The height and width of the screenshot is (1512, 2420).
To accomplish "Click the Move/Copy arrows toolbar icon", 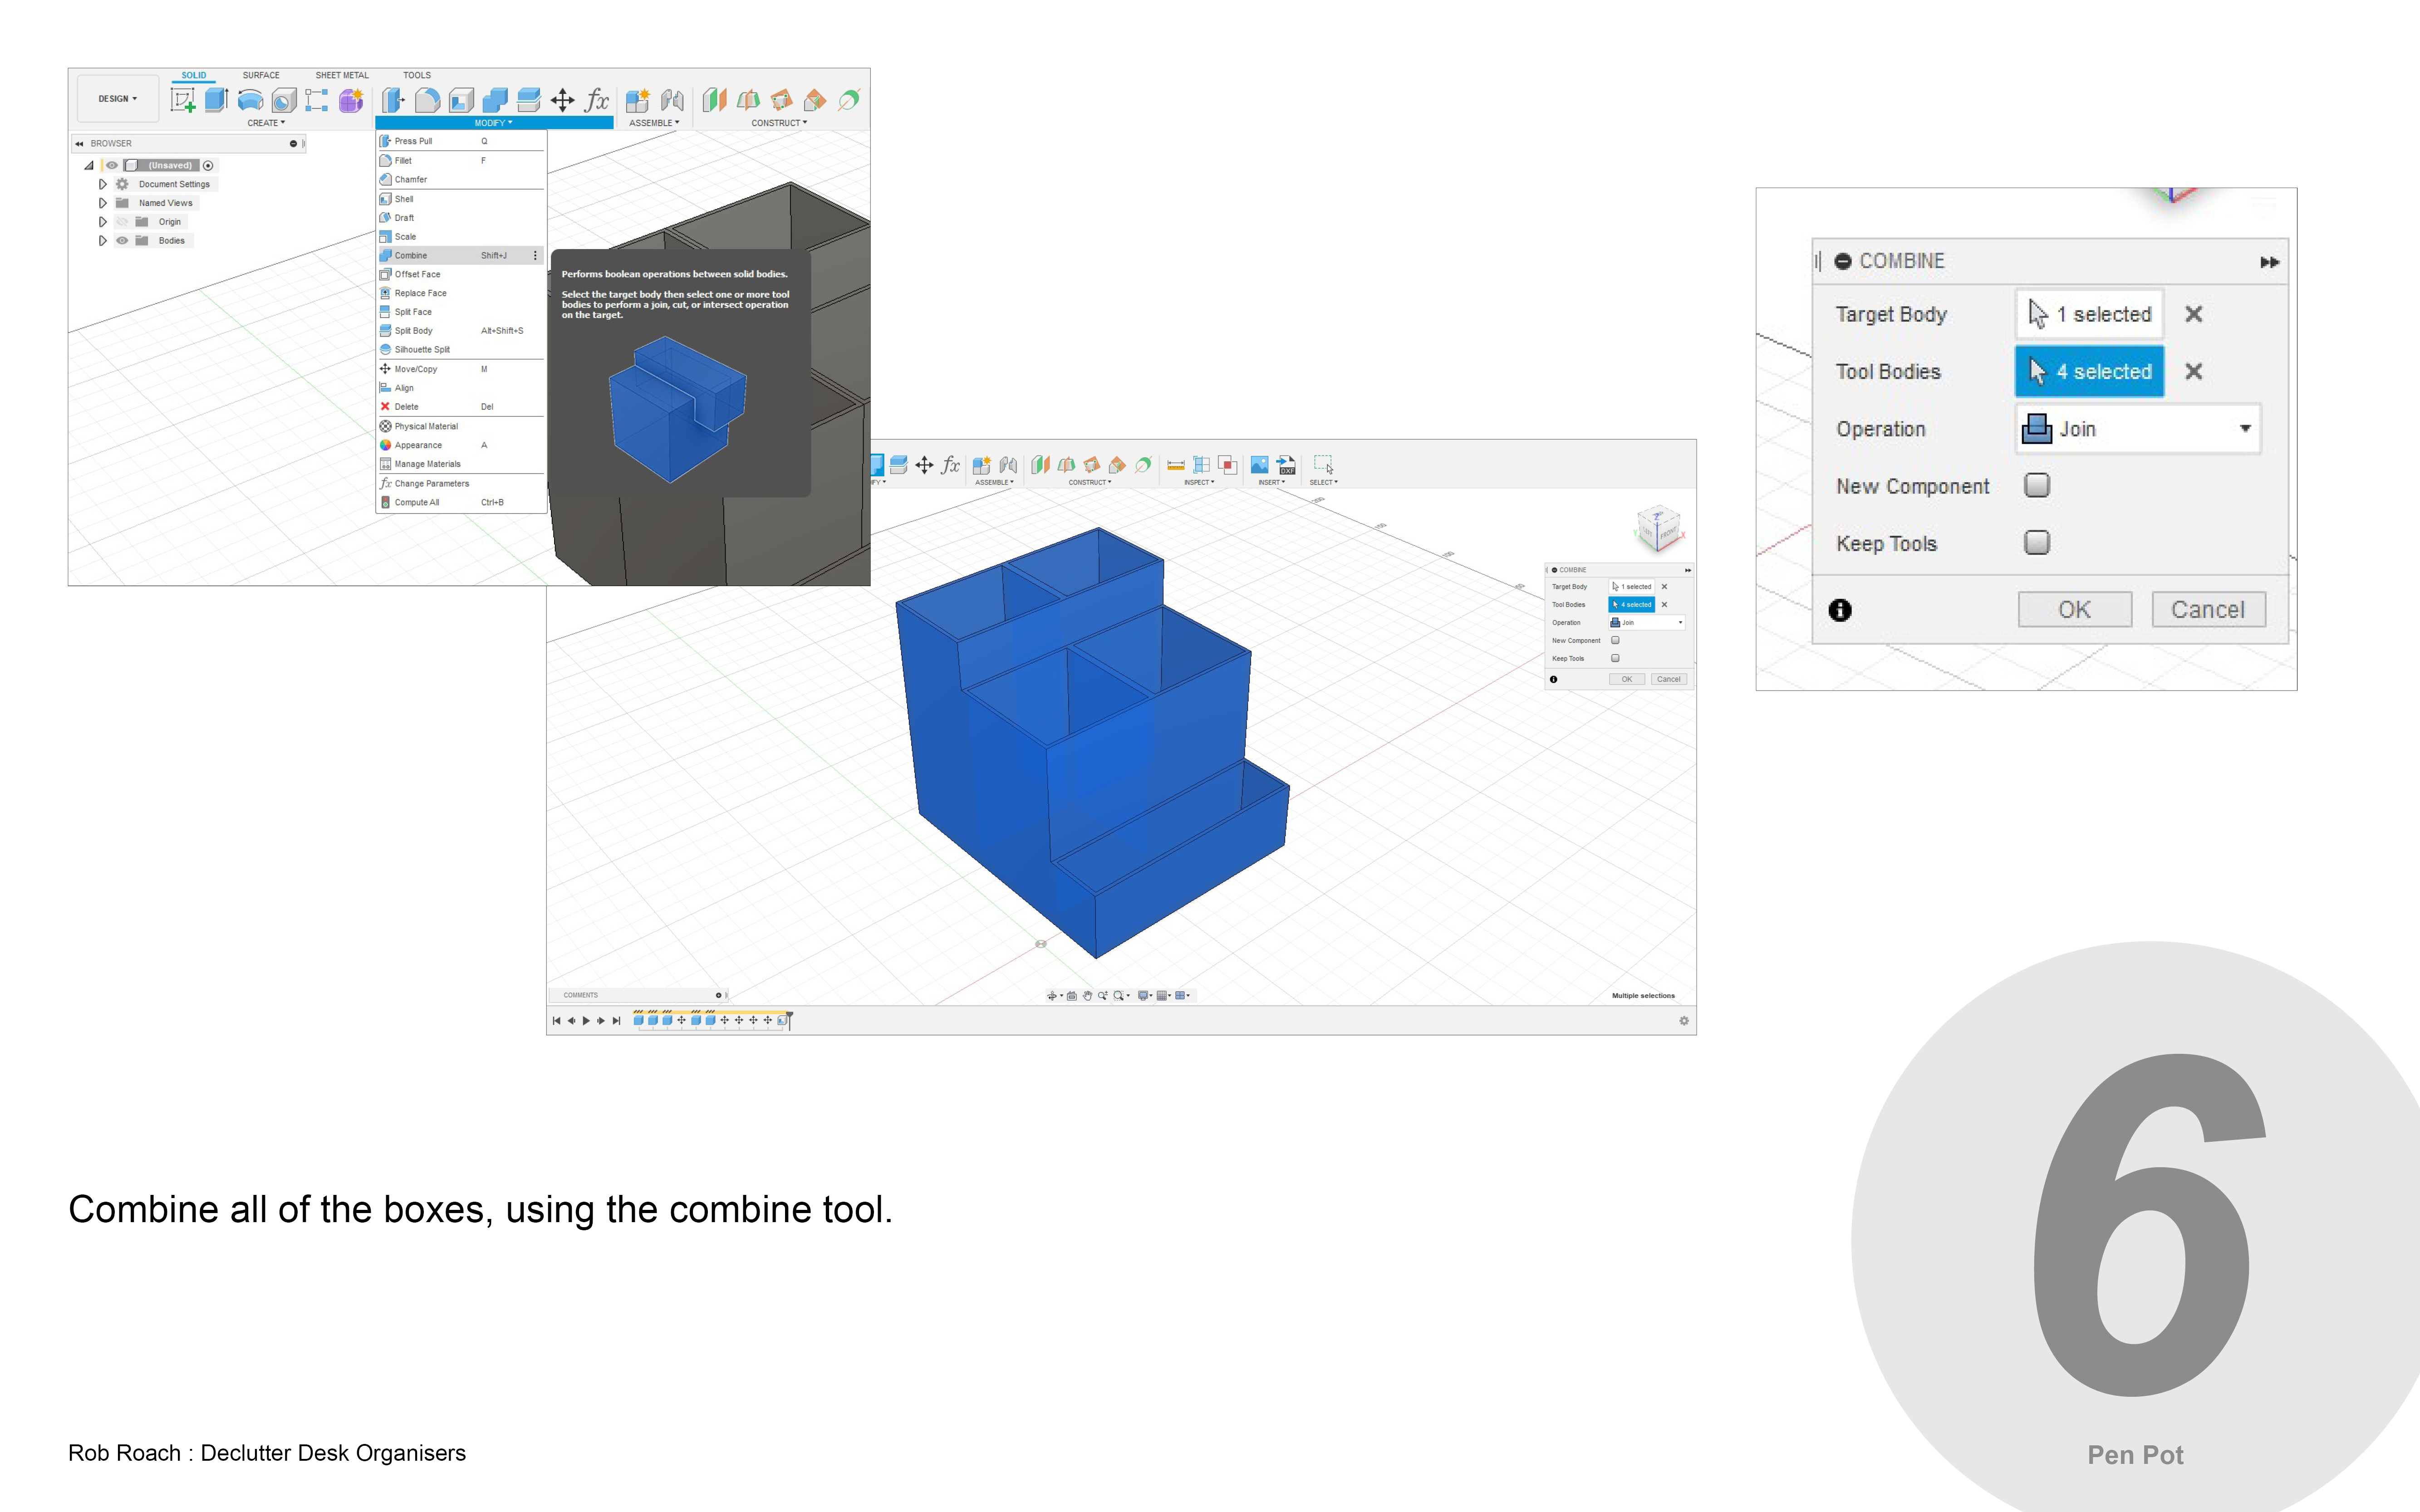I will [563, 100].
